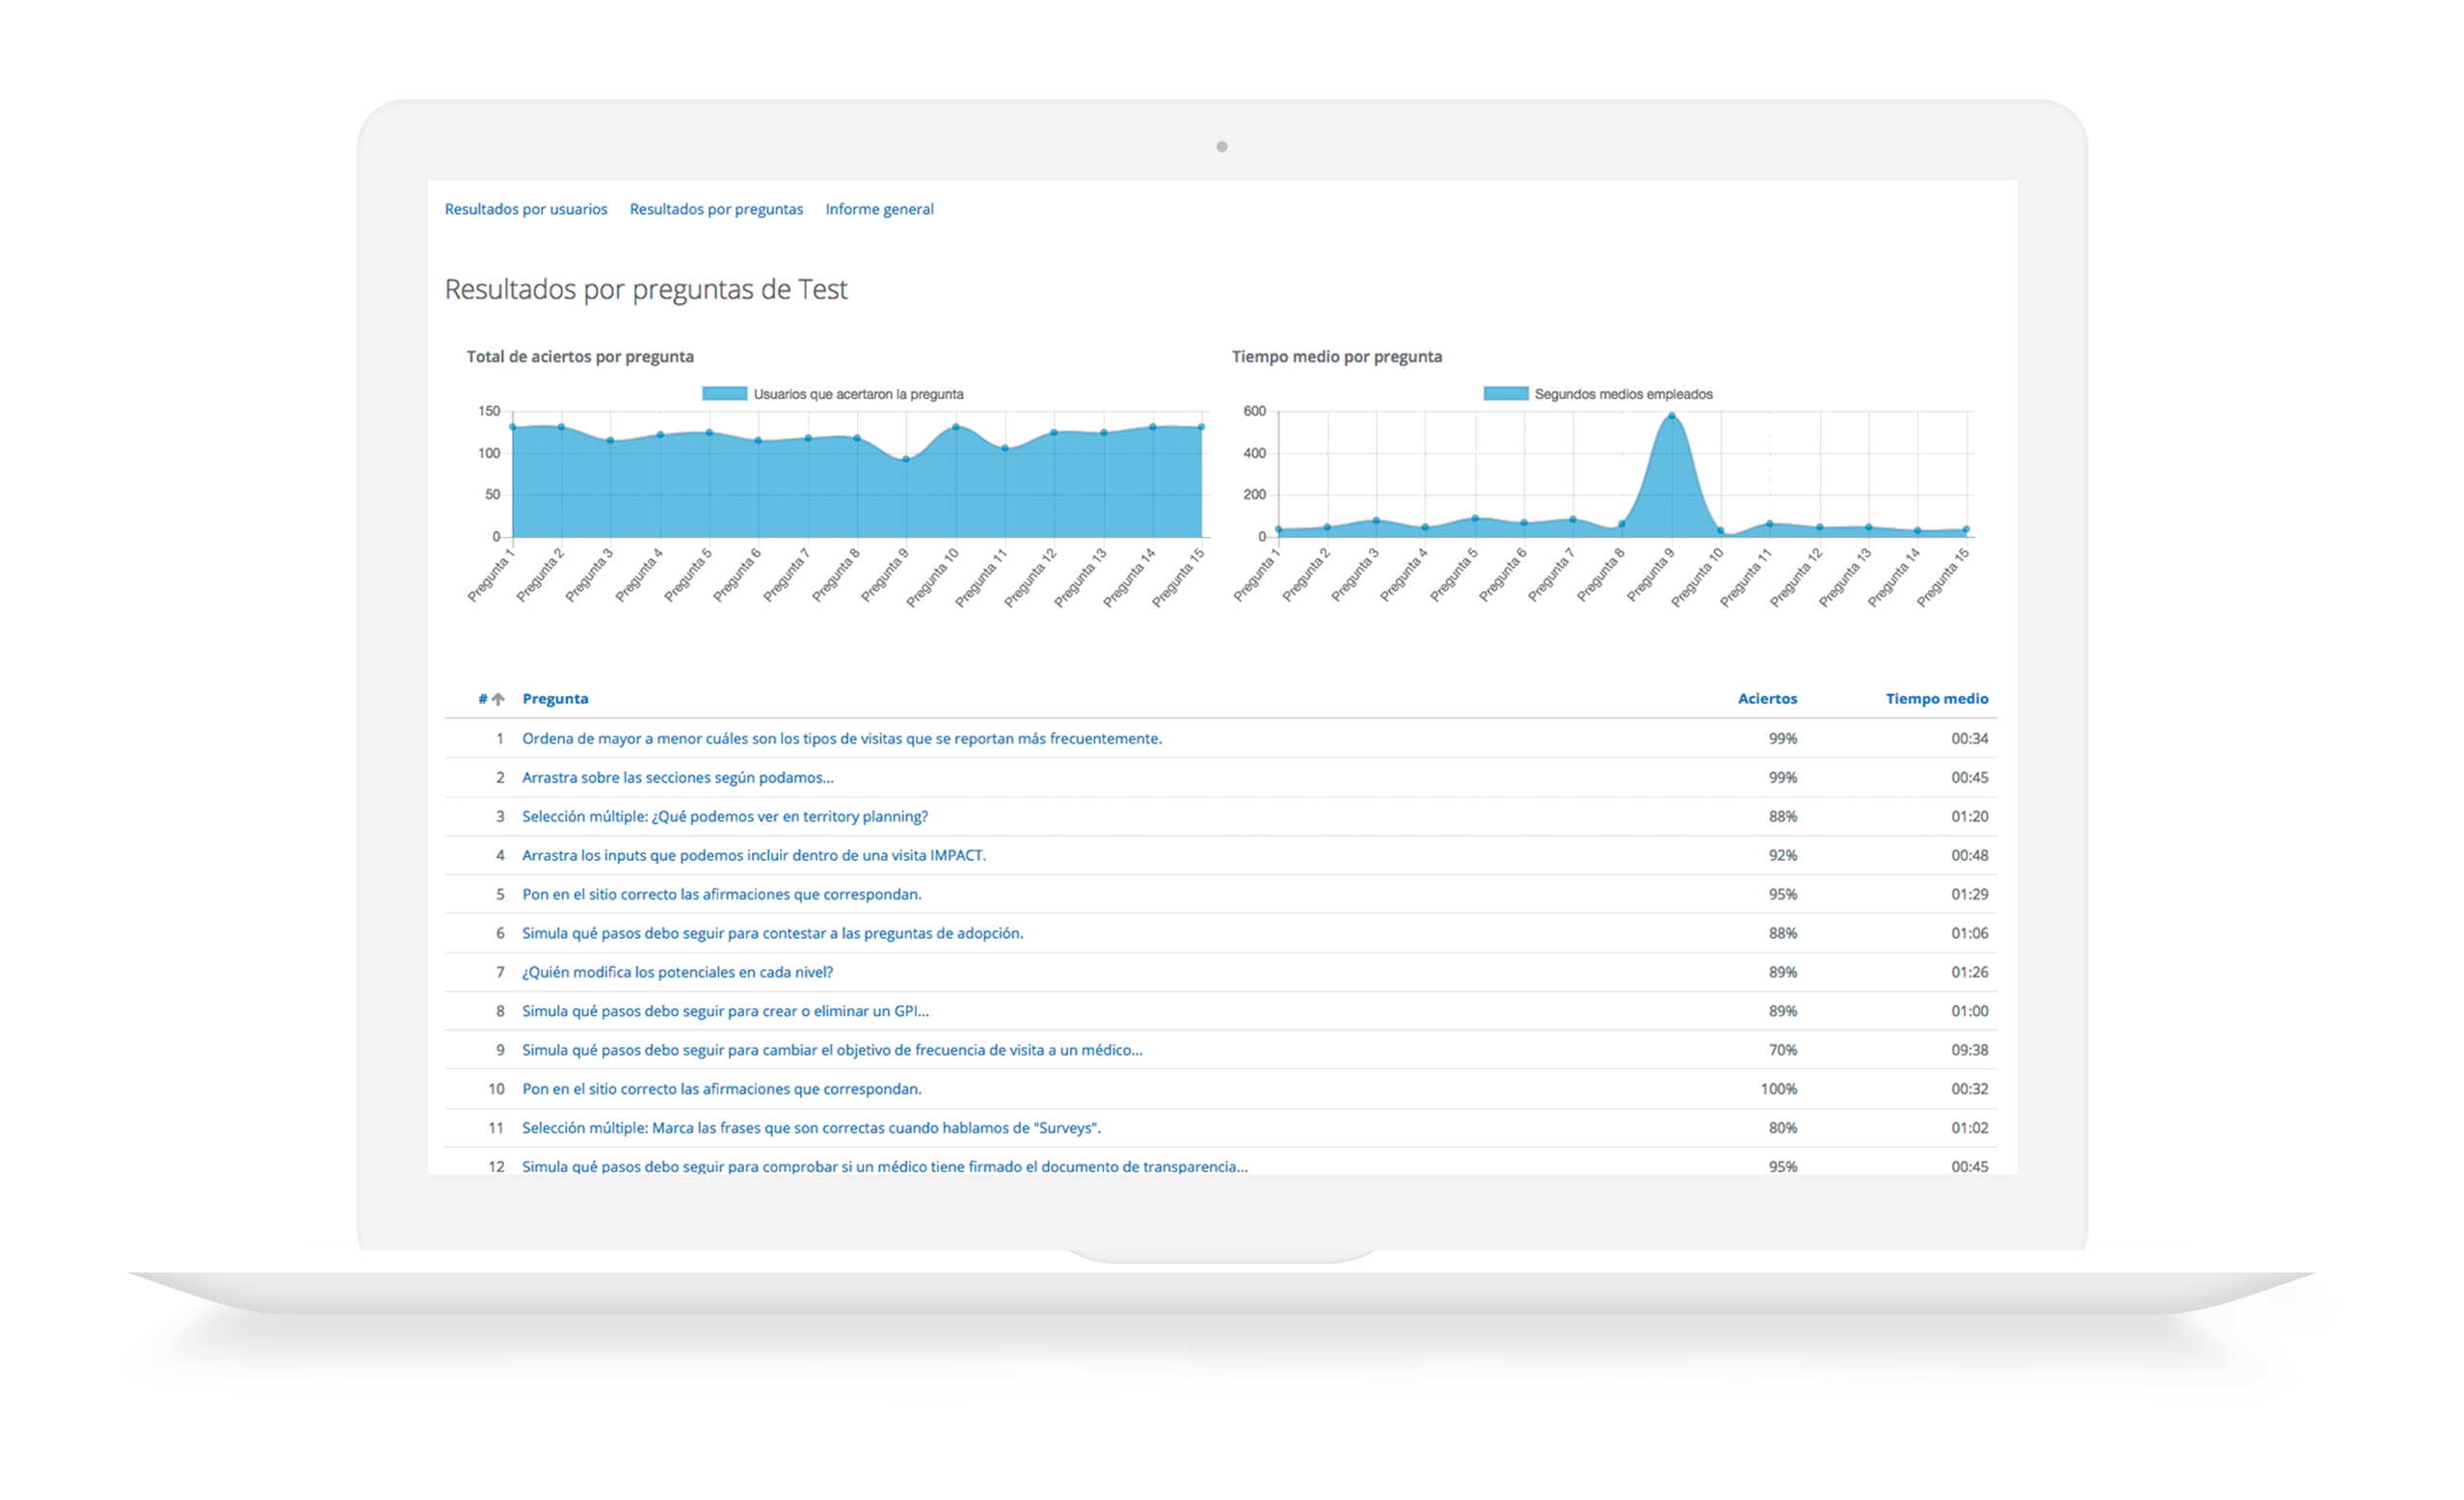Open question about 'documento de transparencia...'

(884, 1167)
